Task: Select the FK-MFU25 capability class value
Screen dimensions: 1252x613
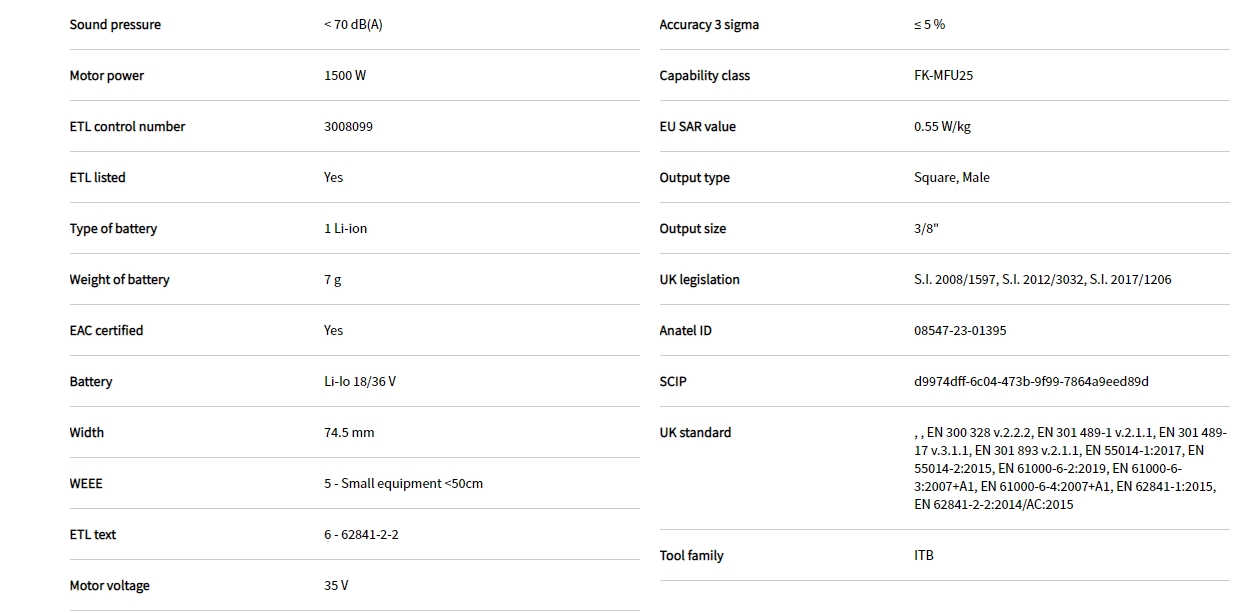Action: (943, 76)
